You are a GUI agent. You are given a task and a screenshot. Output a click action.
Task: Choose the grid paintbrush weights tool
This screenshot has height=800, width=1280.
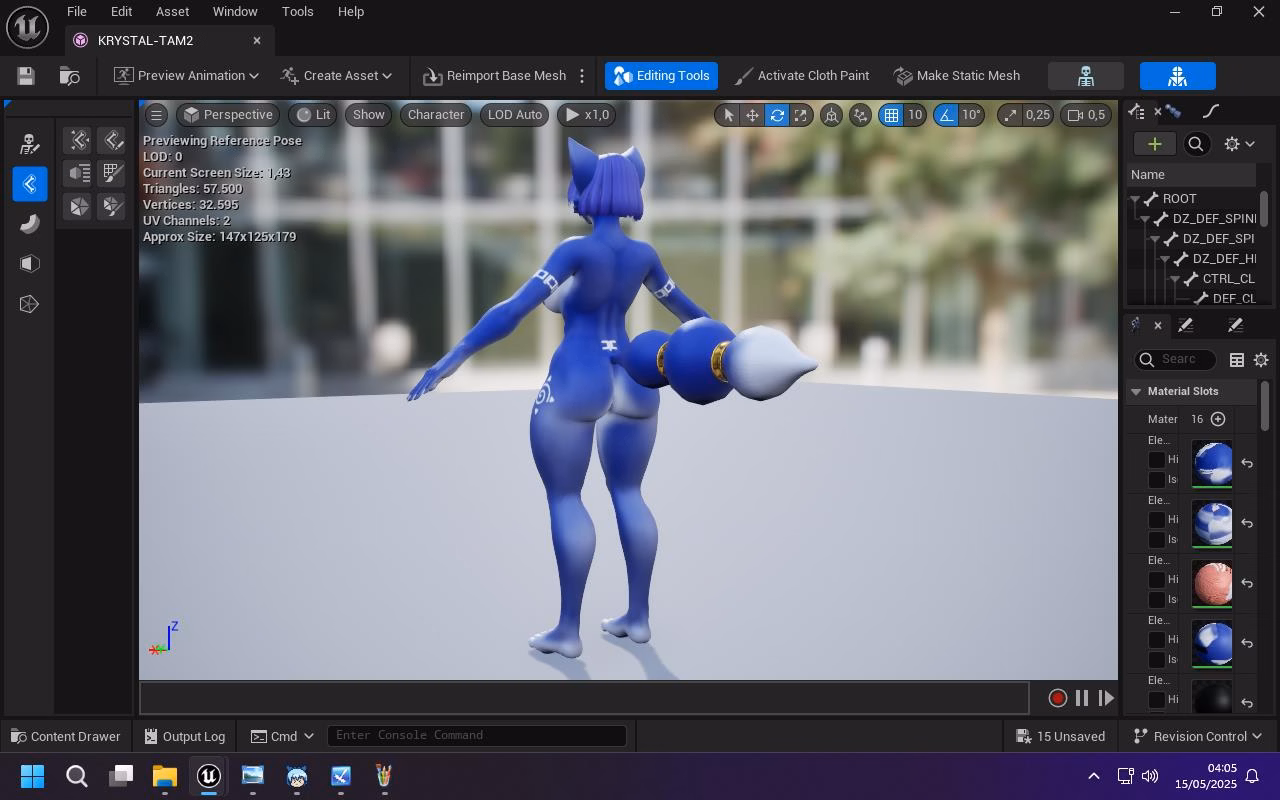click(112, 173)
